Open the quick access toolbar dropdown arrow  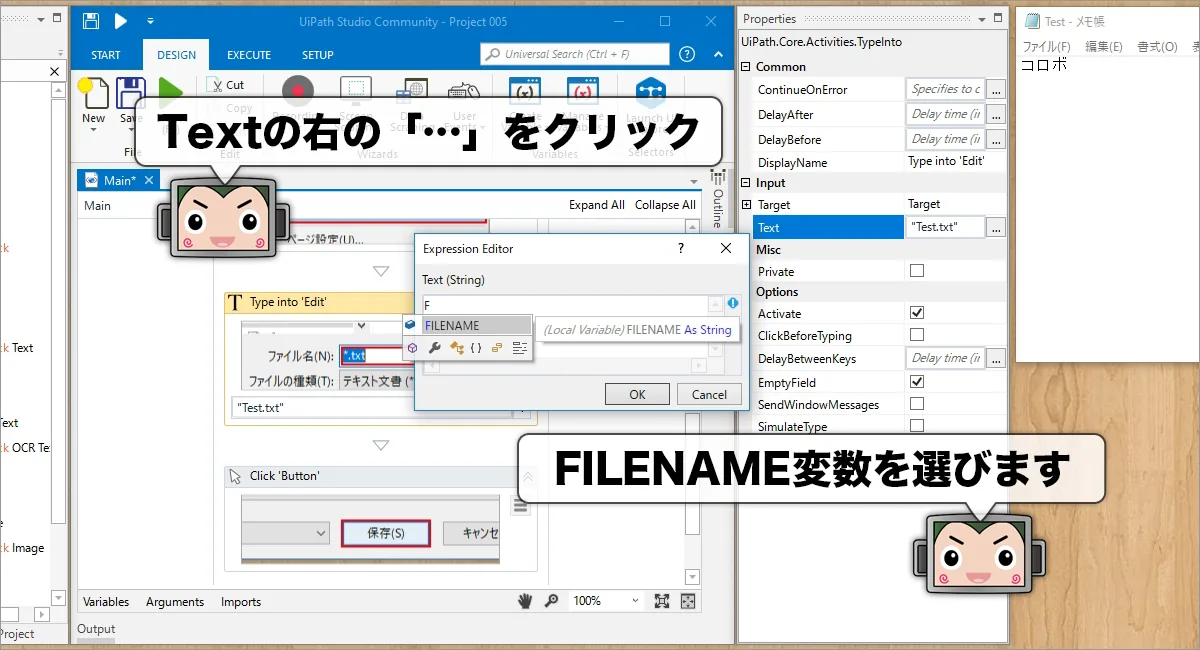pyautogui.click(x=150, y=21)
